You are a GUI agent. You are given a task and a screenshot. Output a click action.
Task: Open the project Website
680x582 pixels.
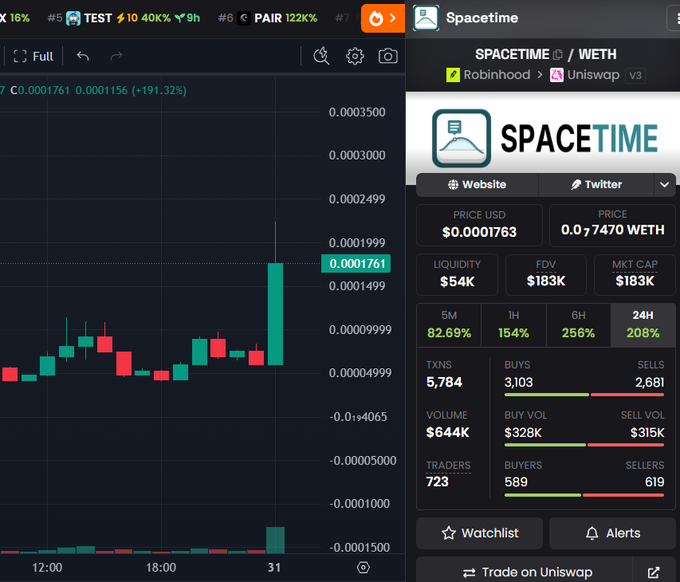[x=477, y=185]
